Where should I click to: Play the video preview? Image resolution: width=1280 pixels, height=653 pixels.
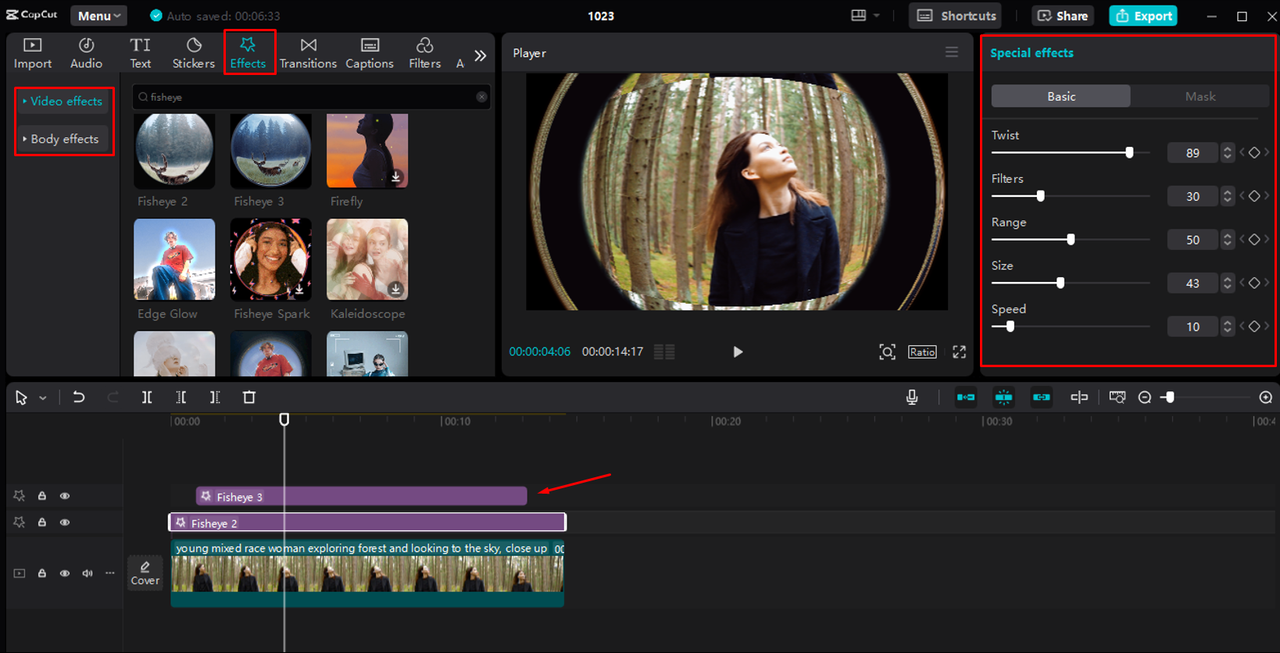point(738,352)
